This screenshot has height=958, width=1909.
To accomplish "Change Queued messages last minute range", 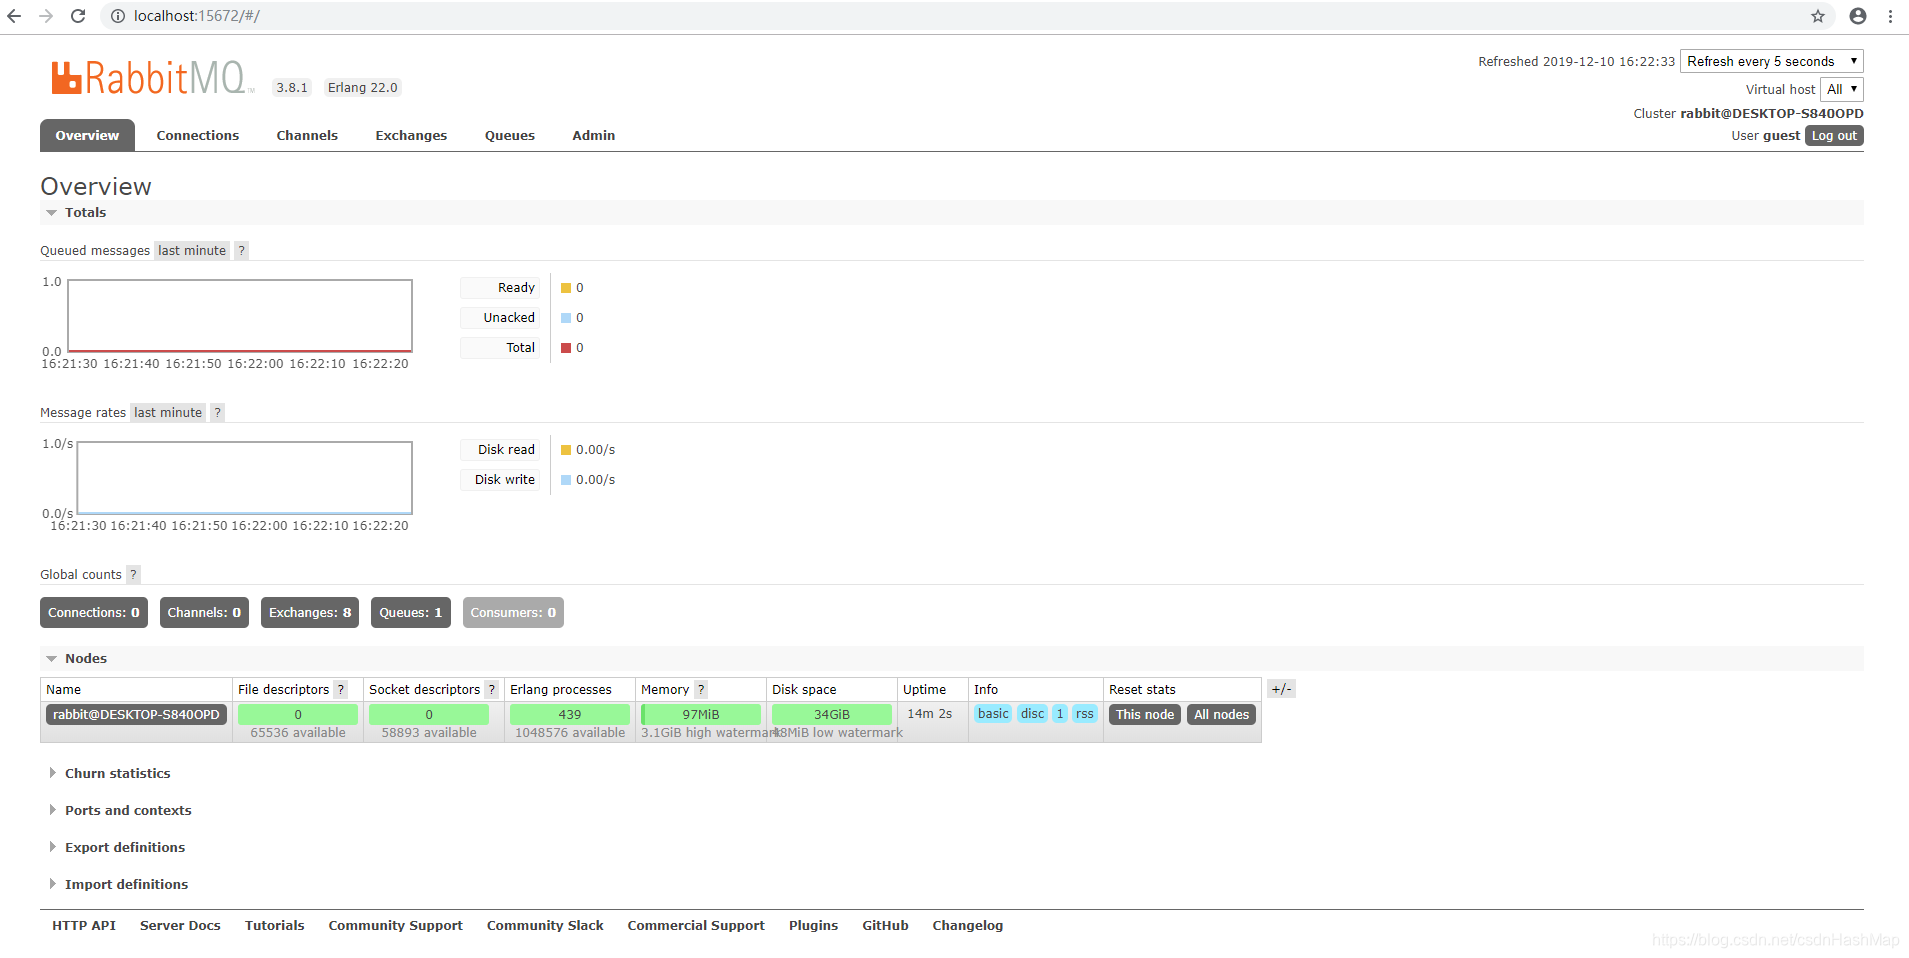I will (x=192, y=251).
